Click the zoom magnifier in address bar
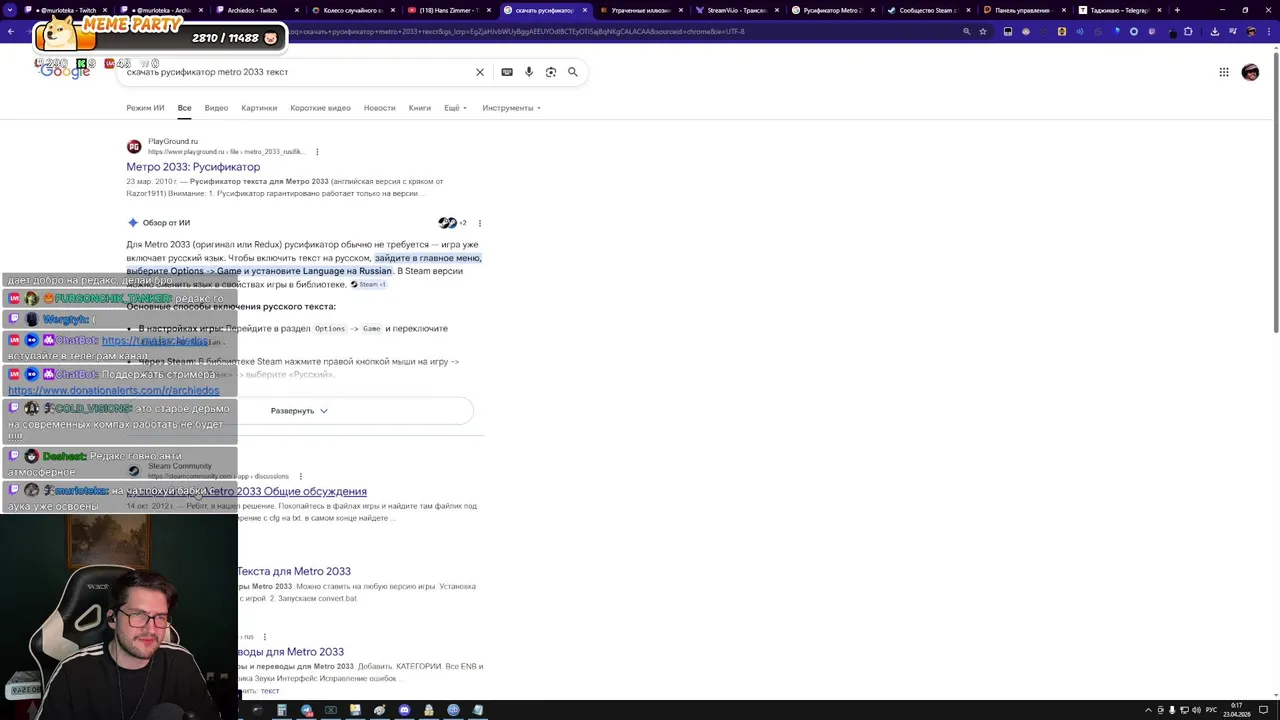1280x720 pixels. coord(966,31)
